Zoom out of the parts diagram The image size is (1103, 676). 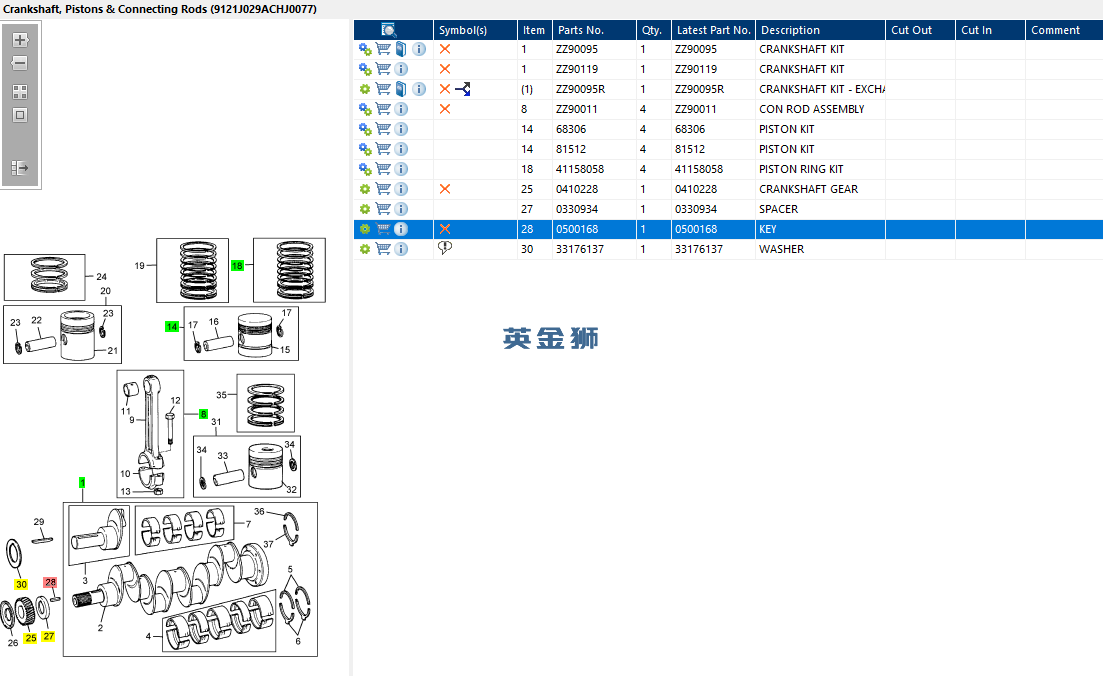click(20, 64)
